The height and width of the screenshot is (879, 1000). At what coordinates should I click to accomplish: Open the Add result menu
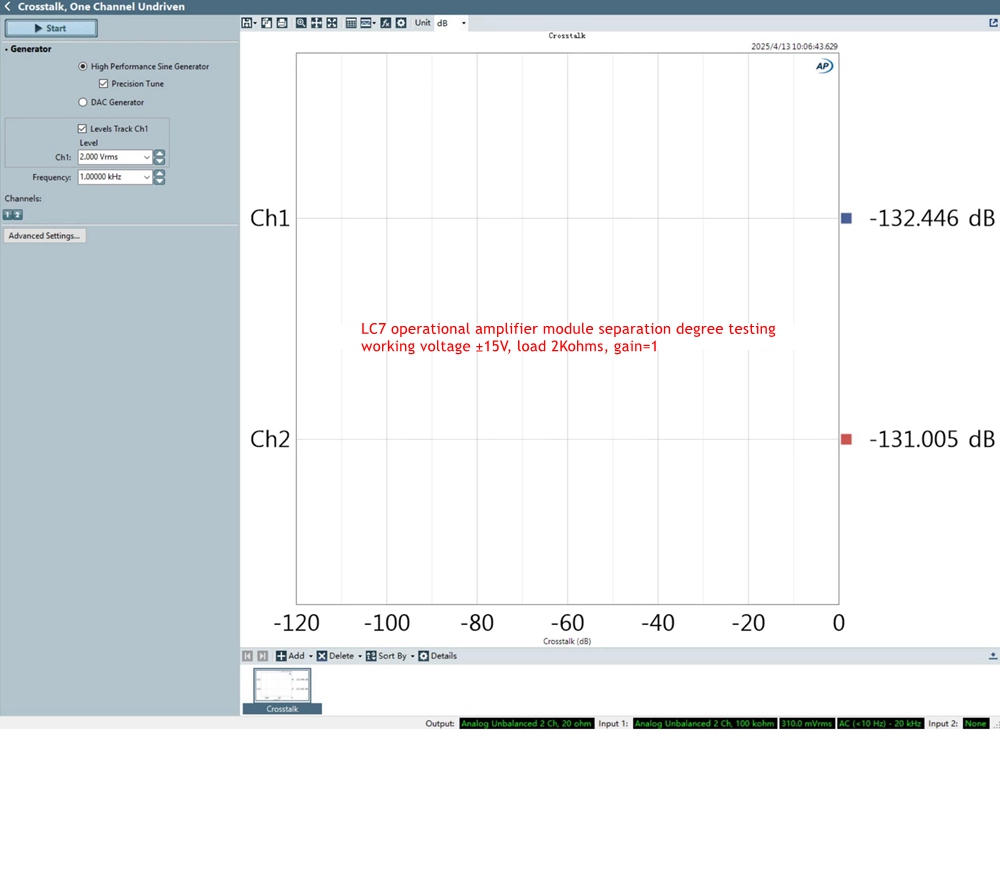click(x=295, y=656)
